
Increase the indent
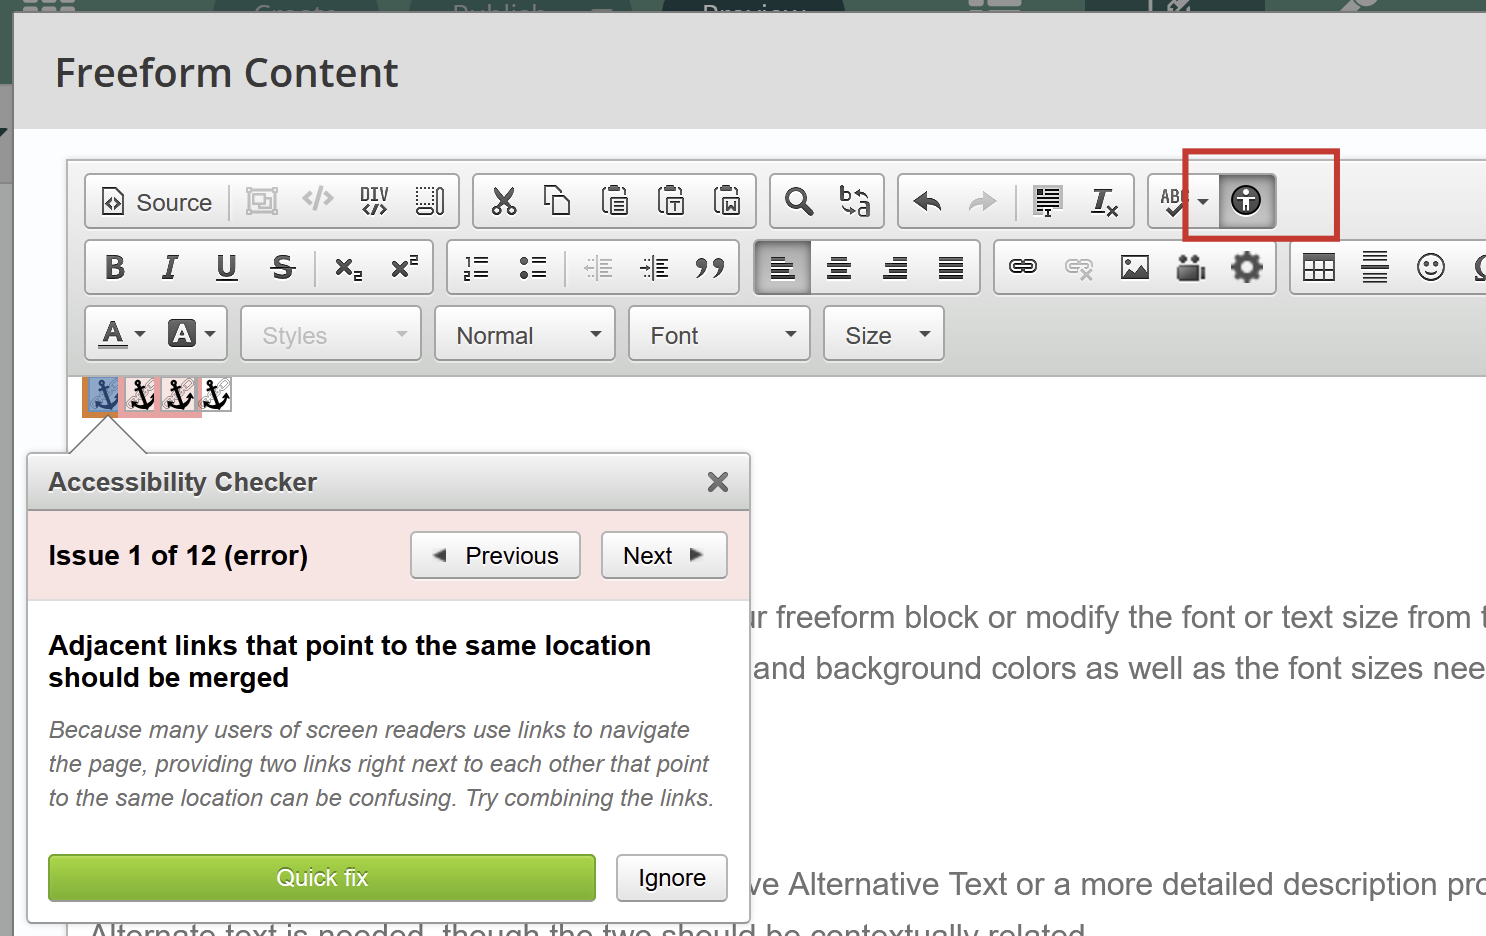click(x=654, y=267)
